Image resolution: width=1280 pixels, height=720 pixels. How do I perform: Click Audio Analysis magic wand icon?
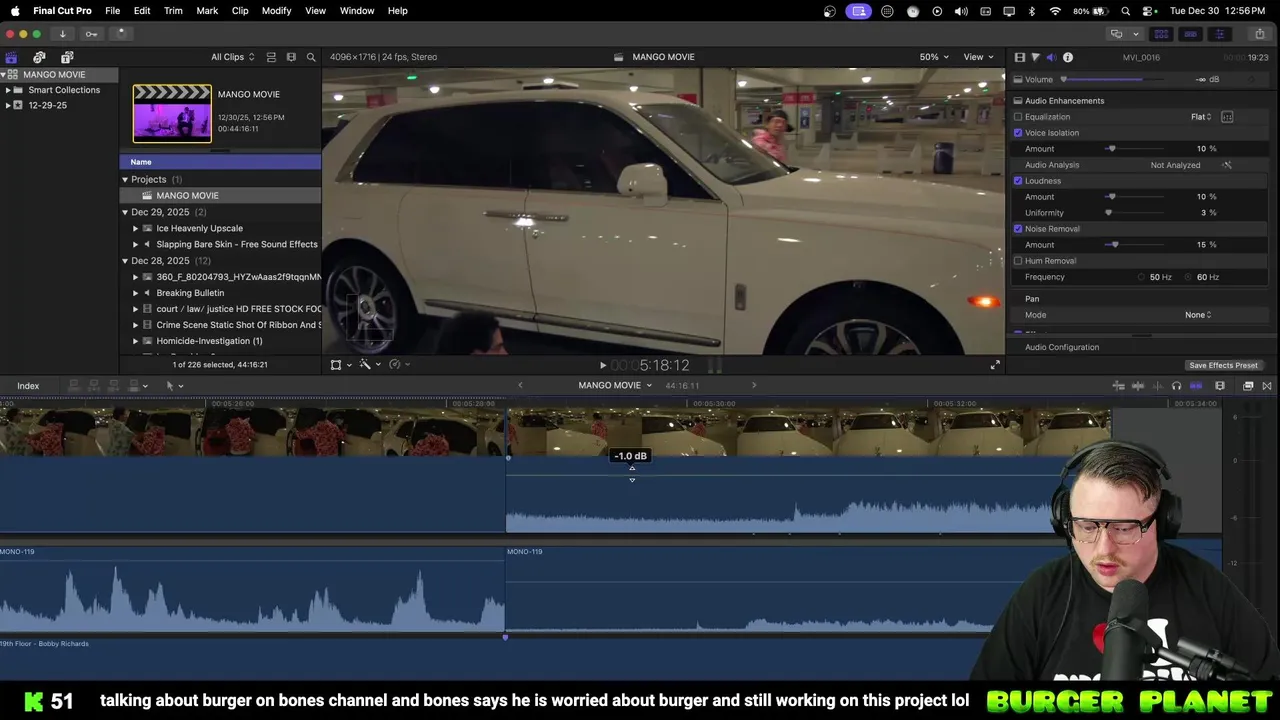coord(1227,165)
